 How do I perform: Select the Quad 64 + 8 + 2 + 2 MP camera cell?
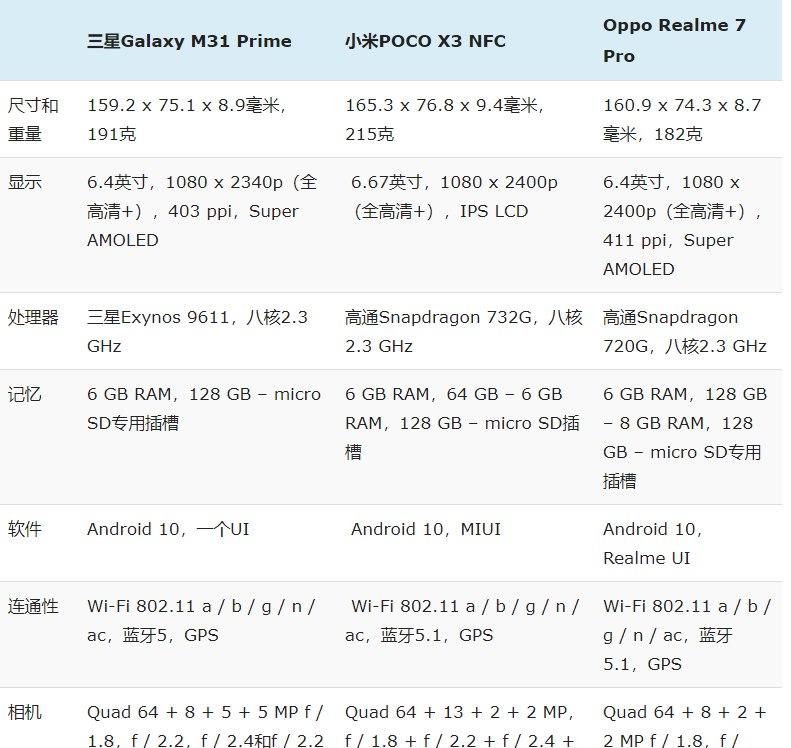click(x=685, y=726)
